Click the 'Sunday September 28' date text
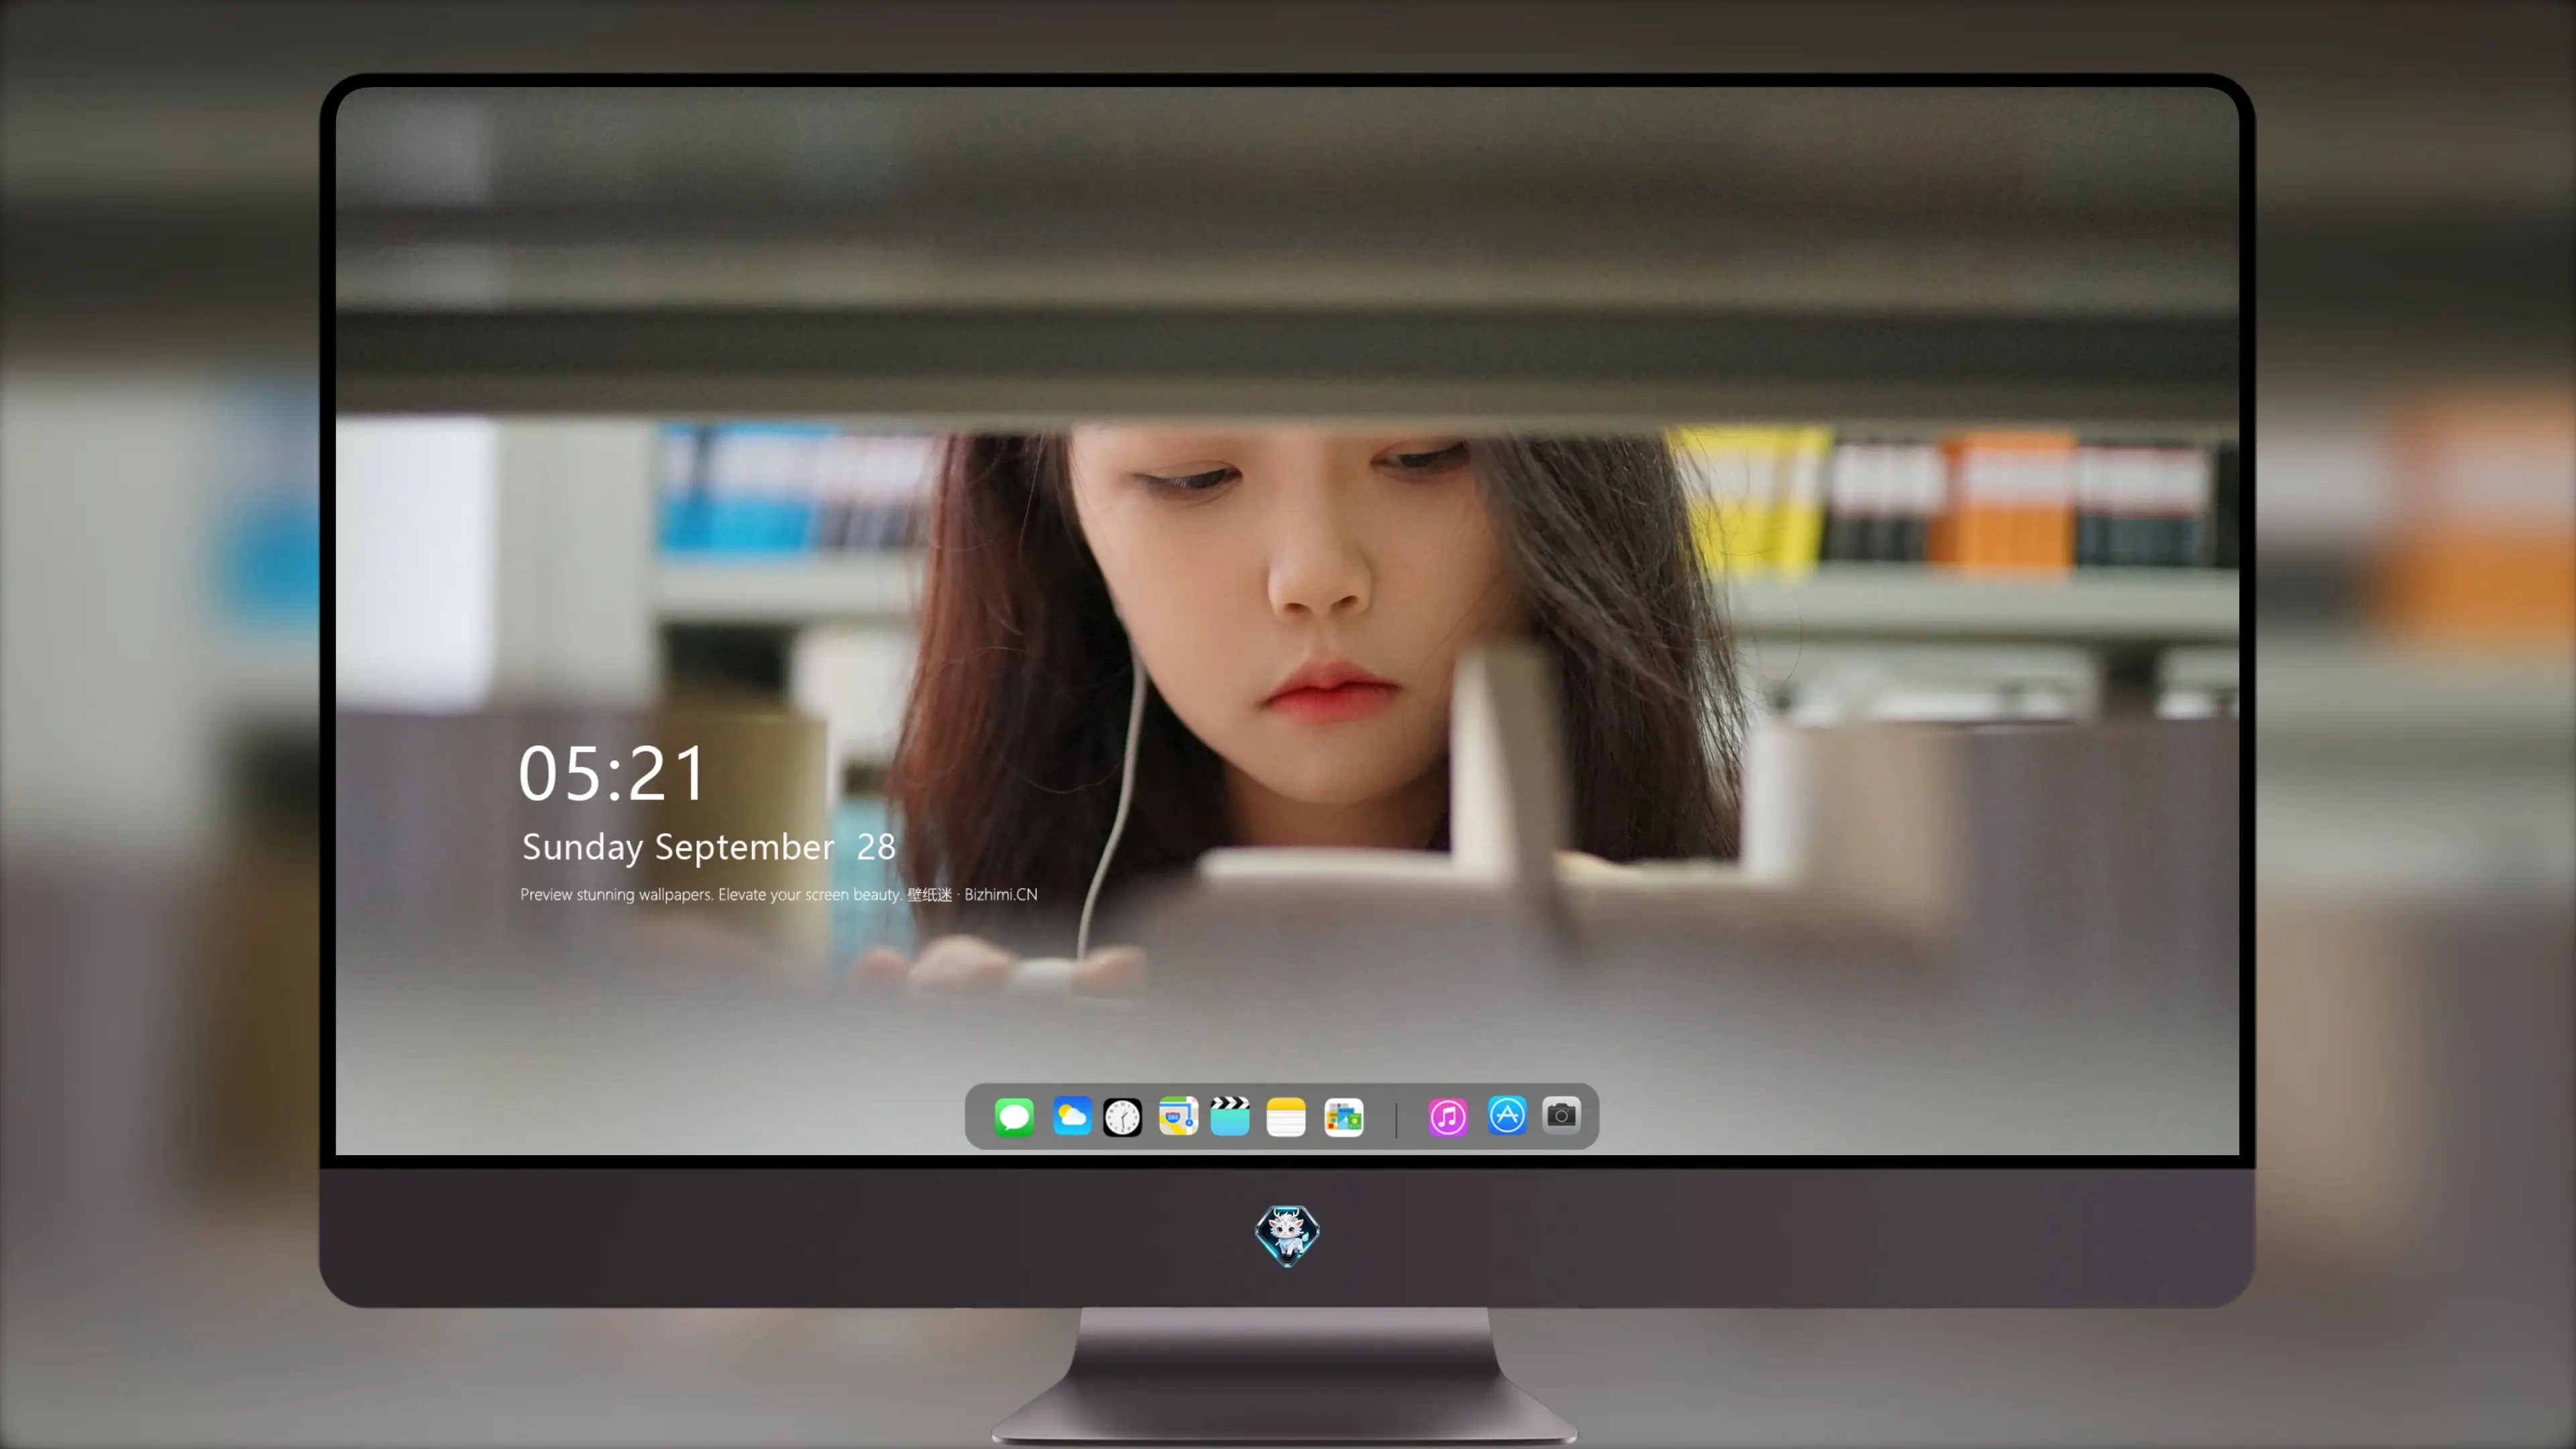This screenshot has width=2576, height=1449. [708, 847]
